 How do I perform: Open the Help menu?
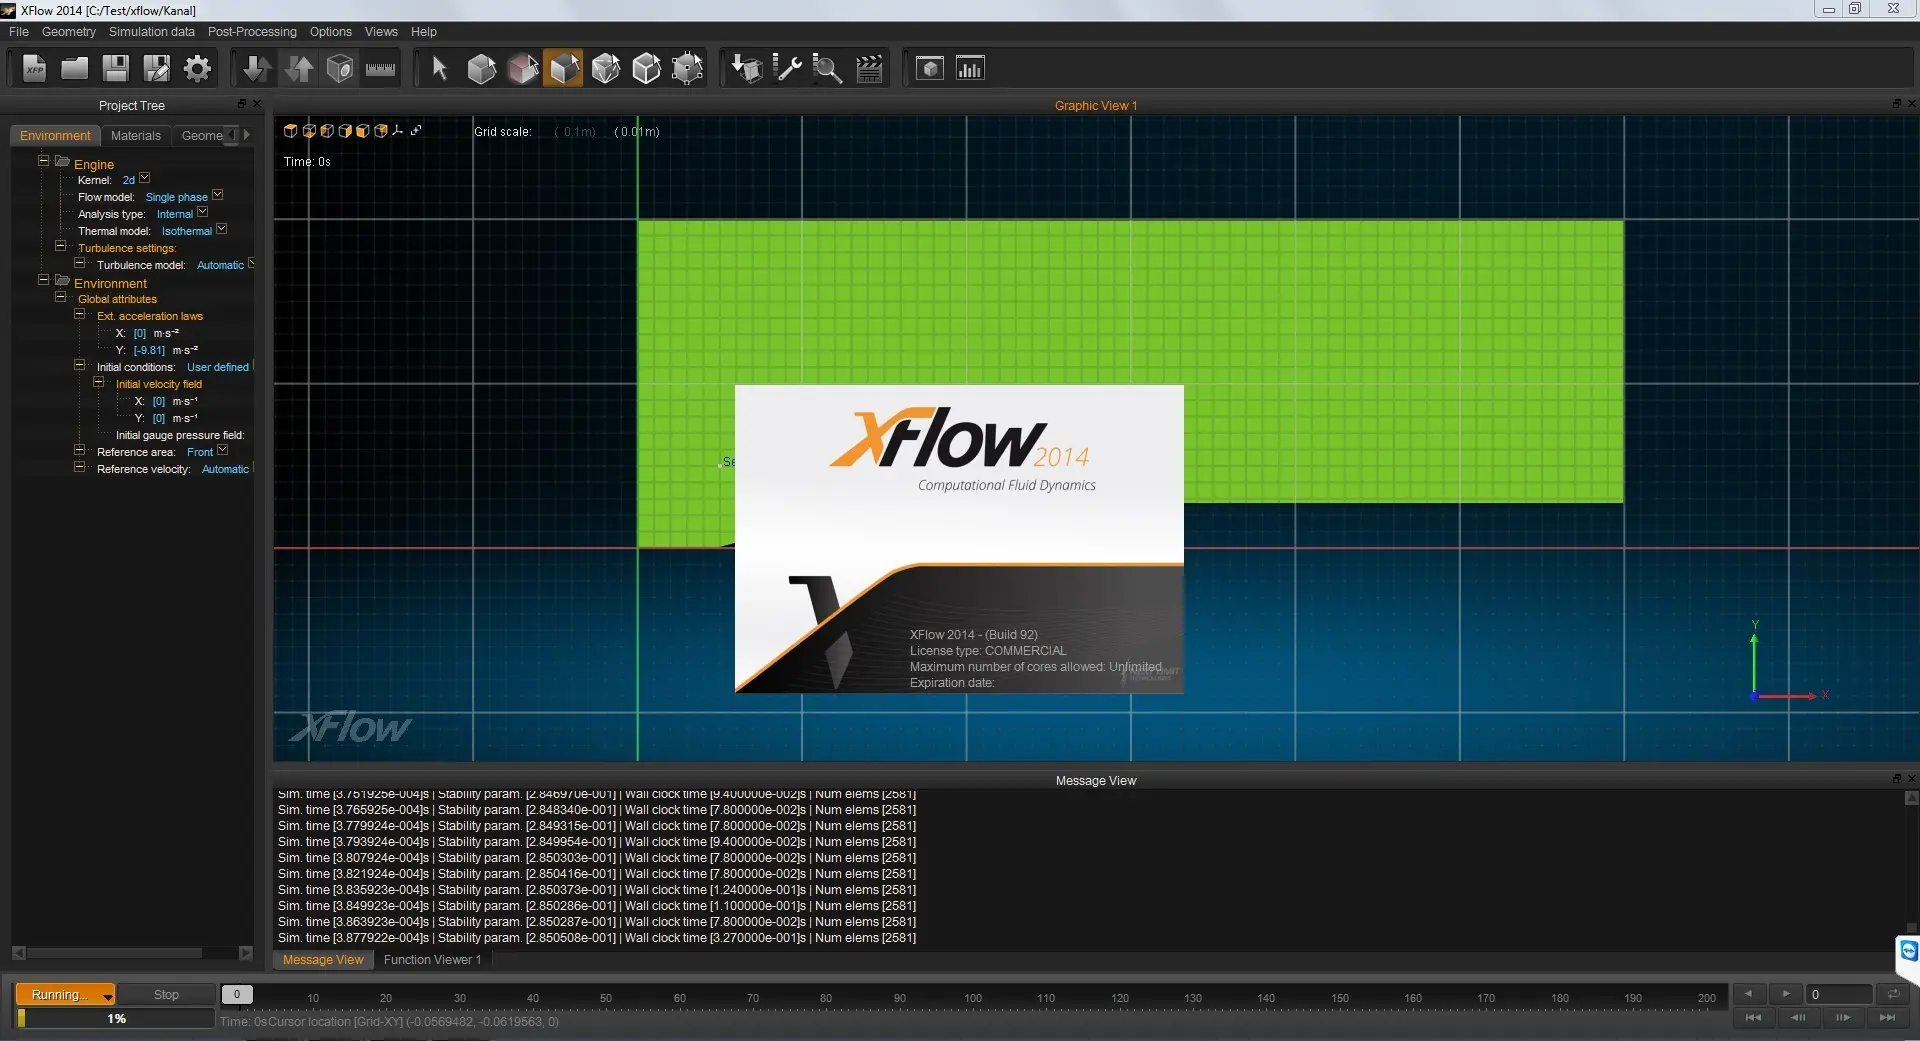pyautogui.click(x=424, y=32)
